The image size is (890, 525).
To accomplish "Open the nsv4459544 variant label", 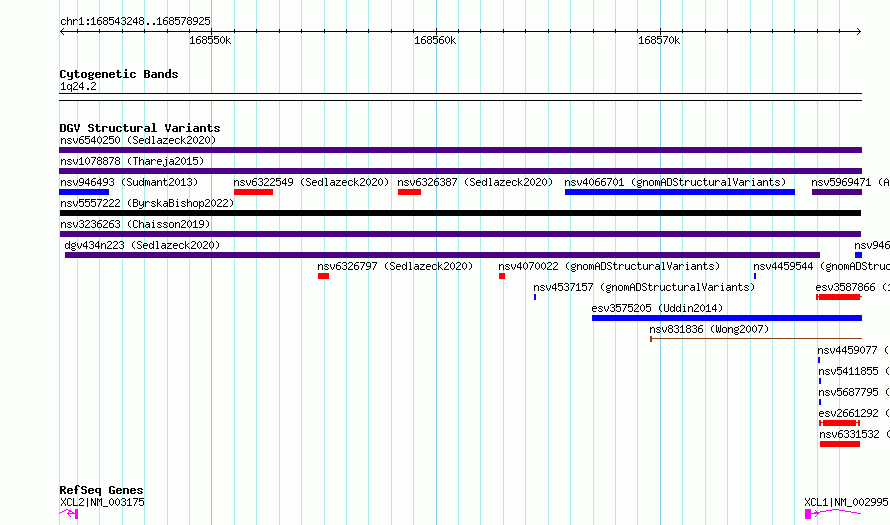I will pyautogui.click(x=821, y=266).
